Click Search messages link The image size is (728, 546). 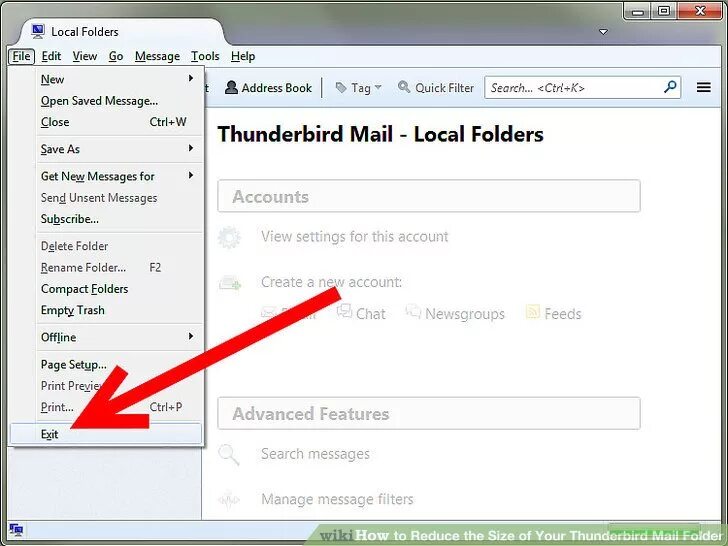click(315, 454)
